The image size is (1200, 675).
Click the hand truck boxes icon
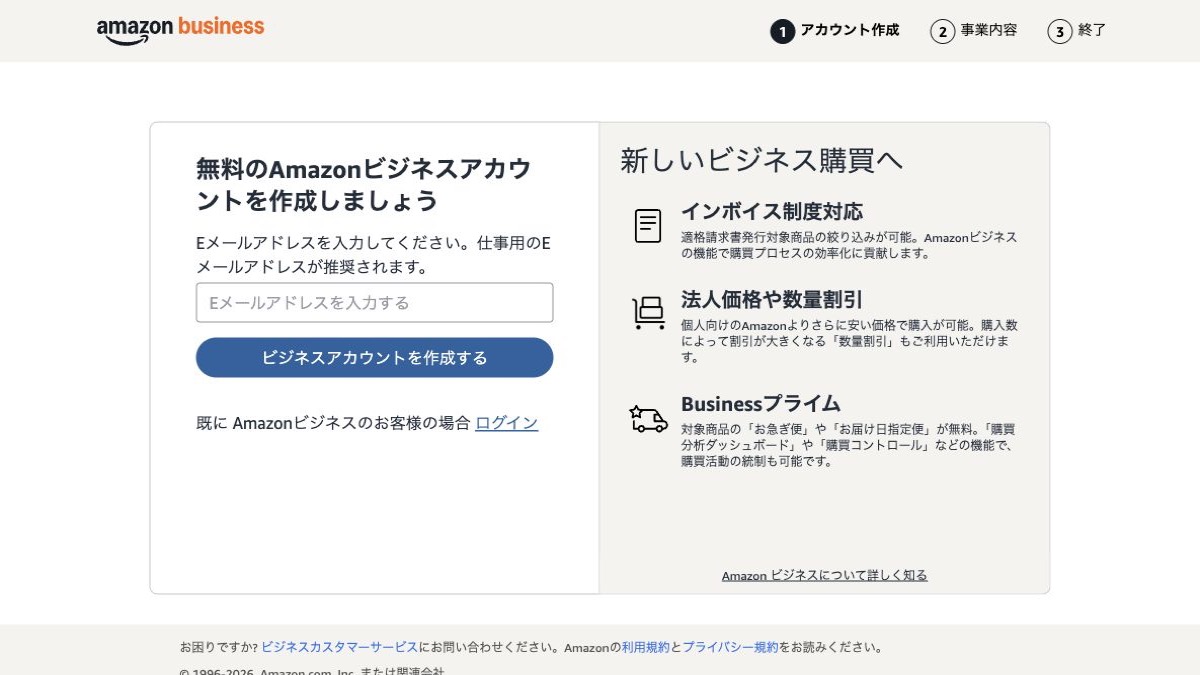[x=648, y=313]
